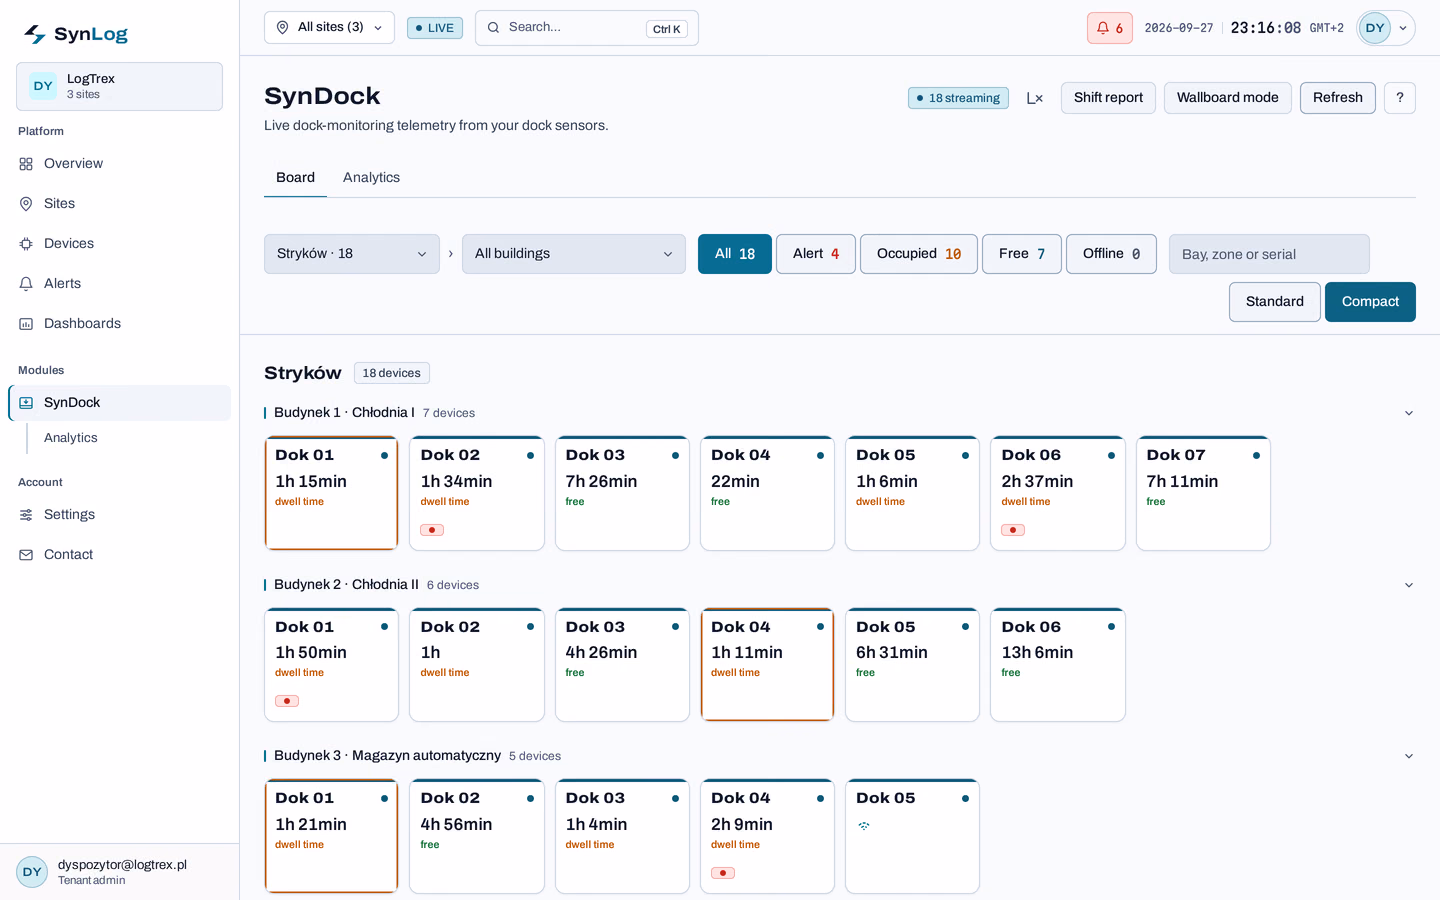Click the SynLog logo
The image size is (1440, 900).
click(76, 34)
